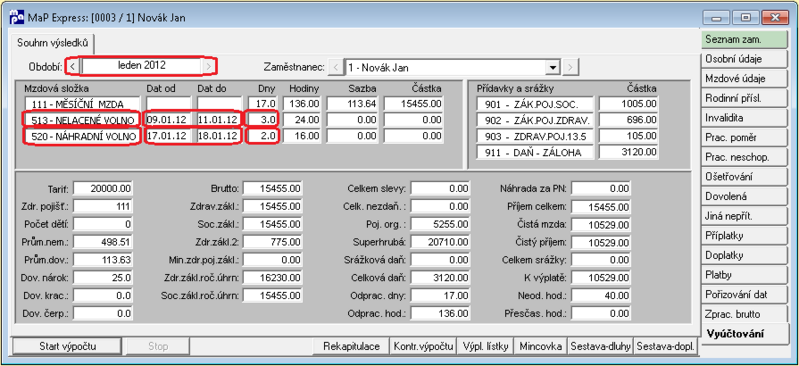The height and width of the screenshot is (366, 799).
Task: Click Zdr.zákl.roč.úhrn field 16230.00
Action: coord(273,277)
